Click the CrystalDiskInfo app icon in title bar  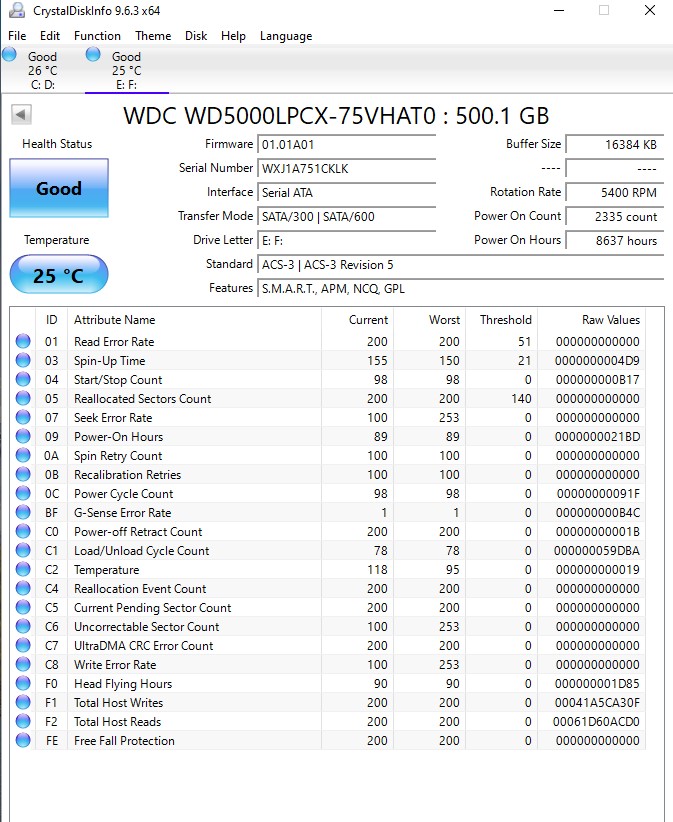click(x=17, y=10)
